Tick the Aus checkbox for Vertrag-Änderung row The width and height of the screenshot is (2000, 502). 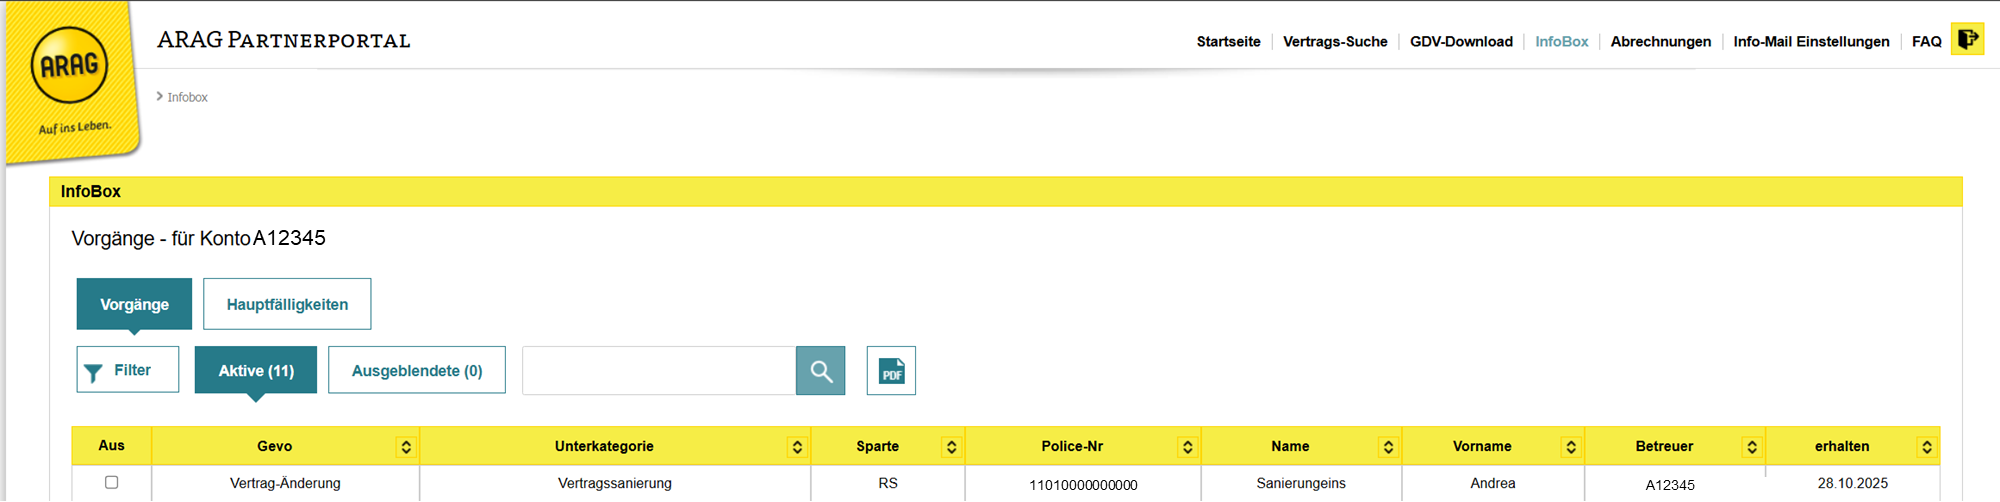tap(112, 482)
